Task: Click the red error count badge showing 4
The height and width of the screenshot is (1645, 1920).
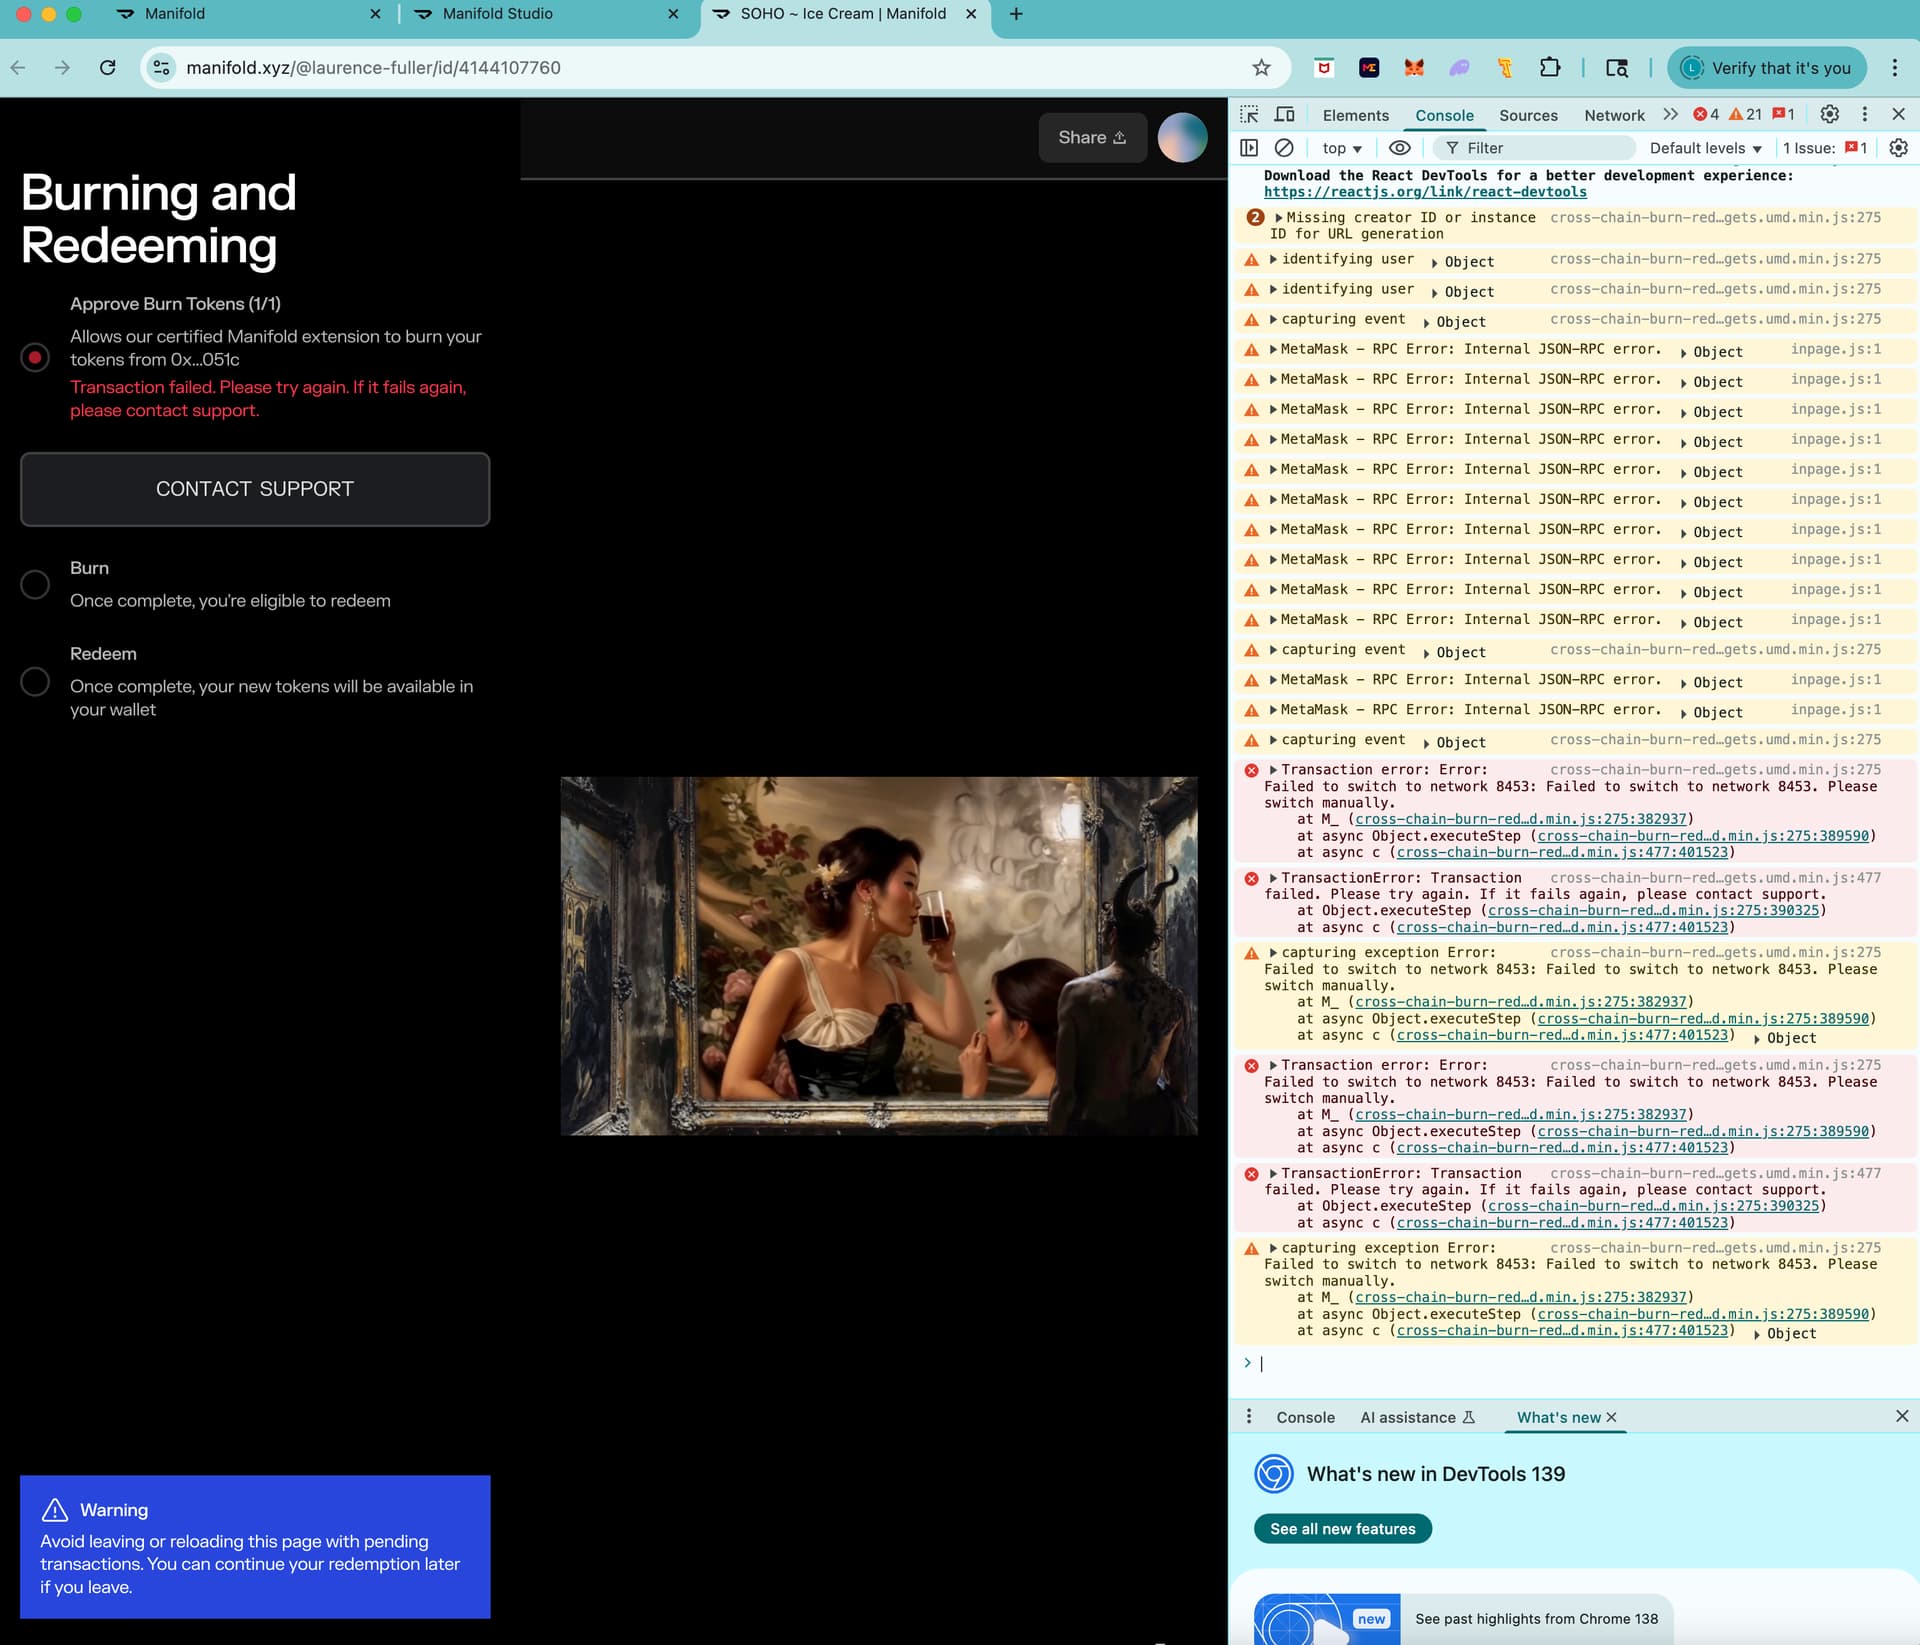Action: point(1706,114)
